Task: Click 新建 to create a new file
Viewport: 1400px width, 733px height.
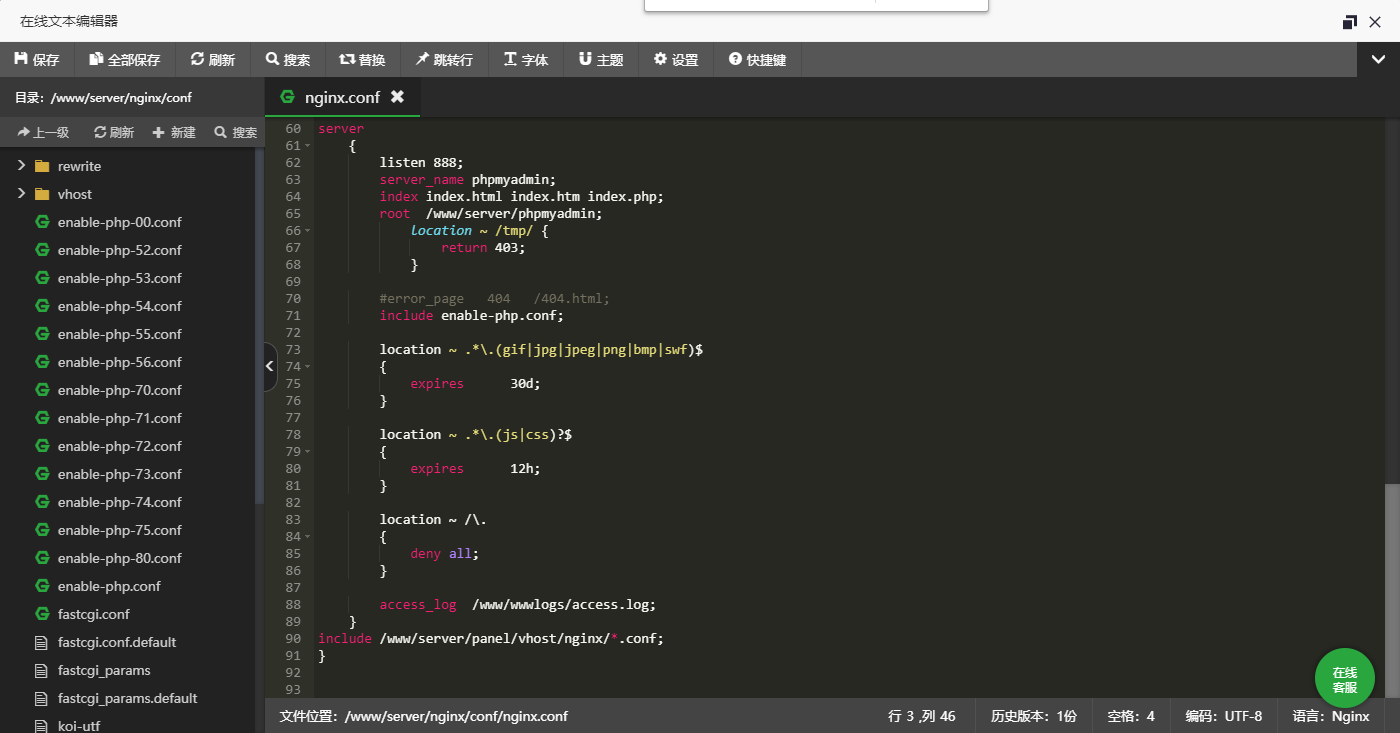Action: click(x=174, y=132)
